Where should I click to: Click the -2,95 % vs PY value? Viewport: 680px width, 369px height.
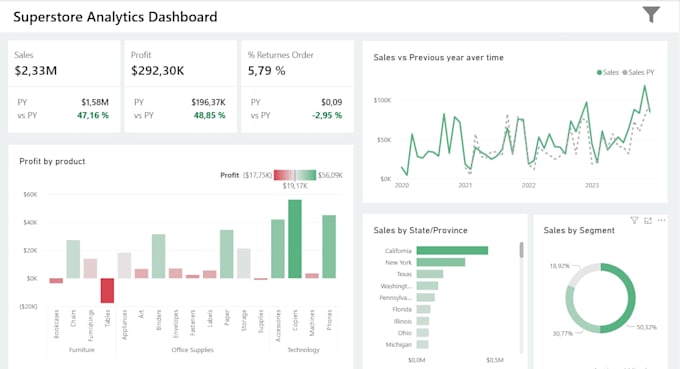click(327, 115)
